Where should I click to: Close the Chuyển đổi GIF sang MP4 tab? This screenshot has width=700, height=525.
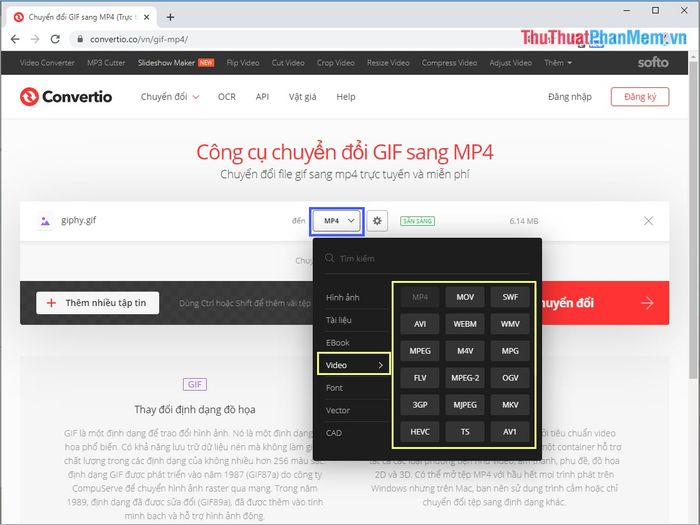pos(146,17)
